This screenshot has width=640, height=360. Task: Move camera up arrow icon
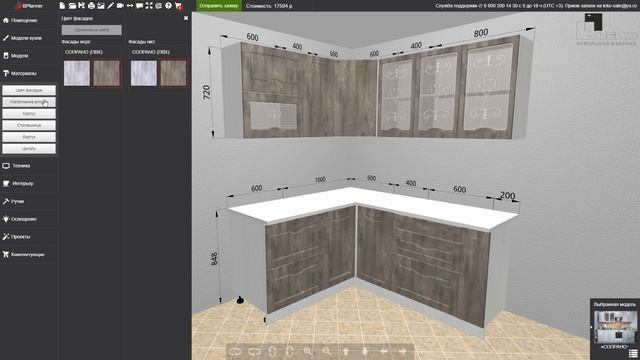click(346, 351)
